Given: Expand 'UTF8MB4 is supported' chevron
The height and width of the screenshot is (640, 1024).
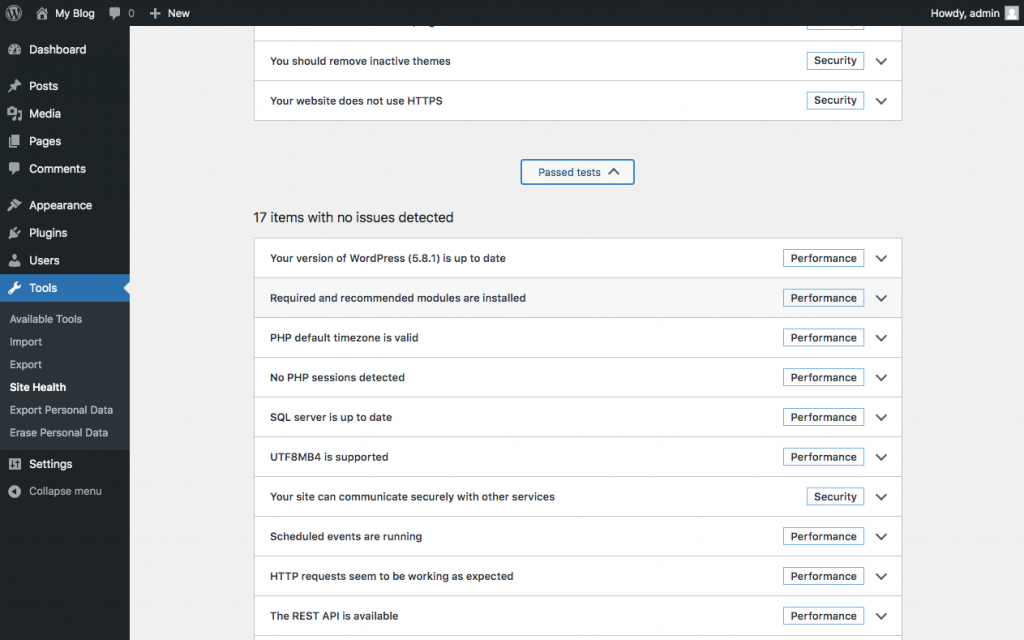Looking at the screenshot, I should click(881, 458).
